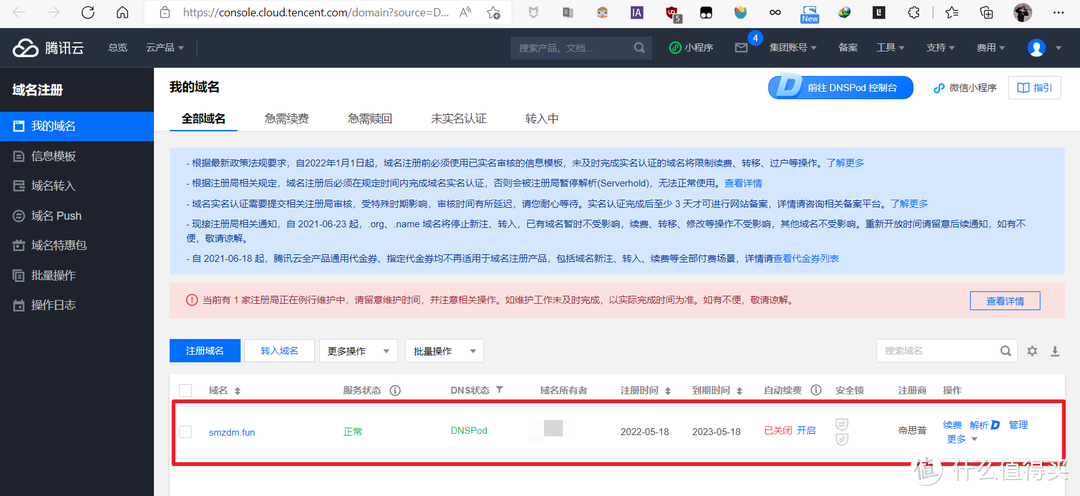Click 转入域名 button
The width and height of the screenshot is (1080, 496).
tap(279, 351)
